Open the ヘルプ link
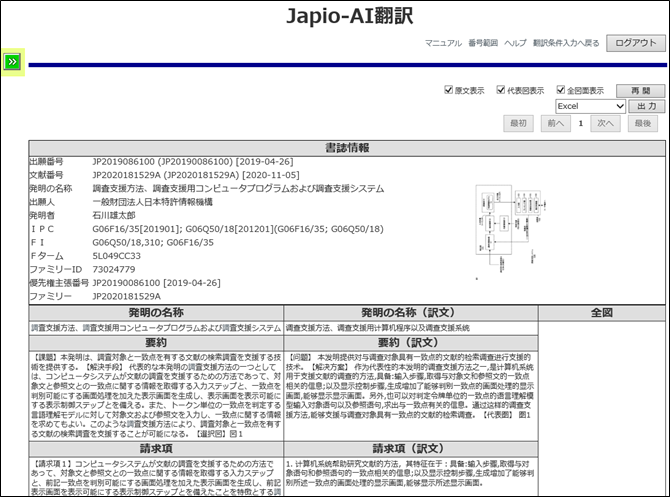672x497 pixels. [x=515, y=43]
